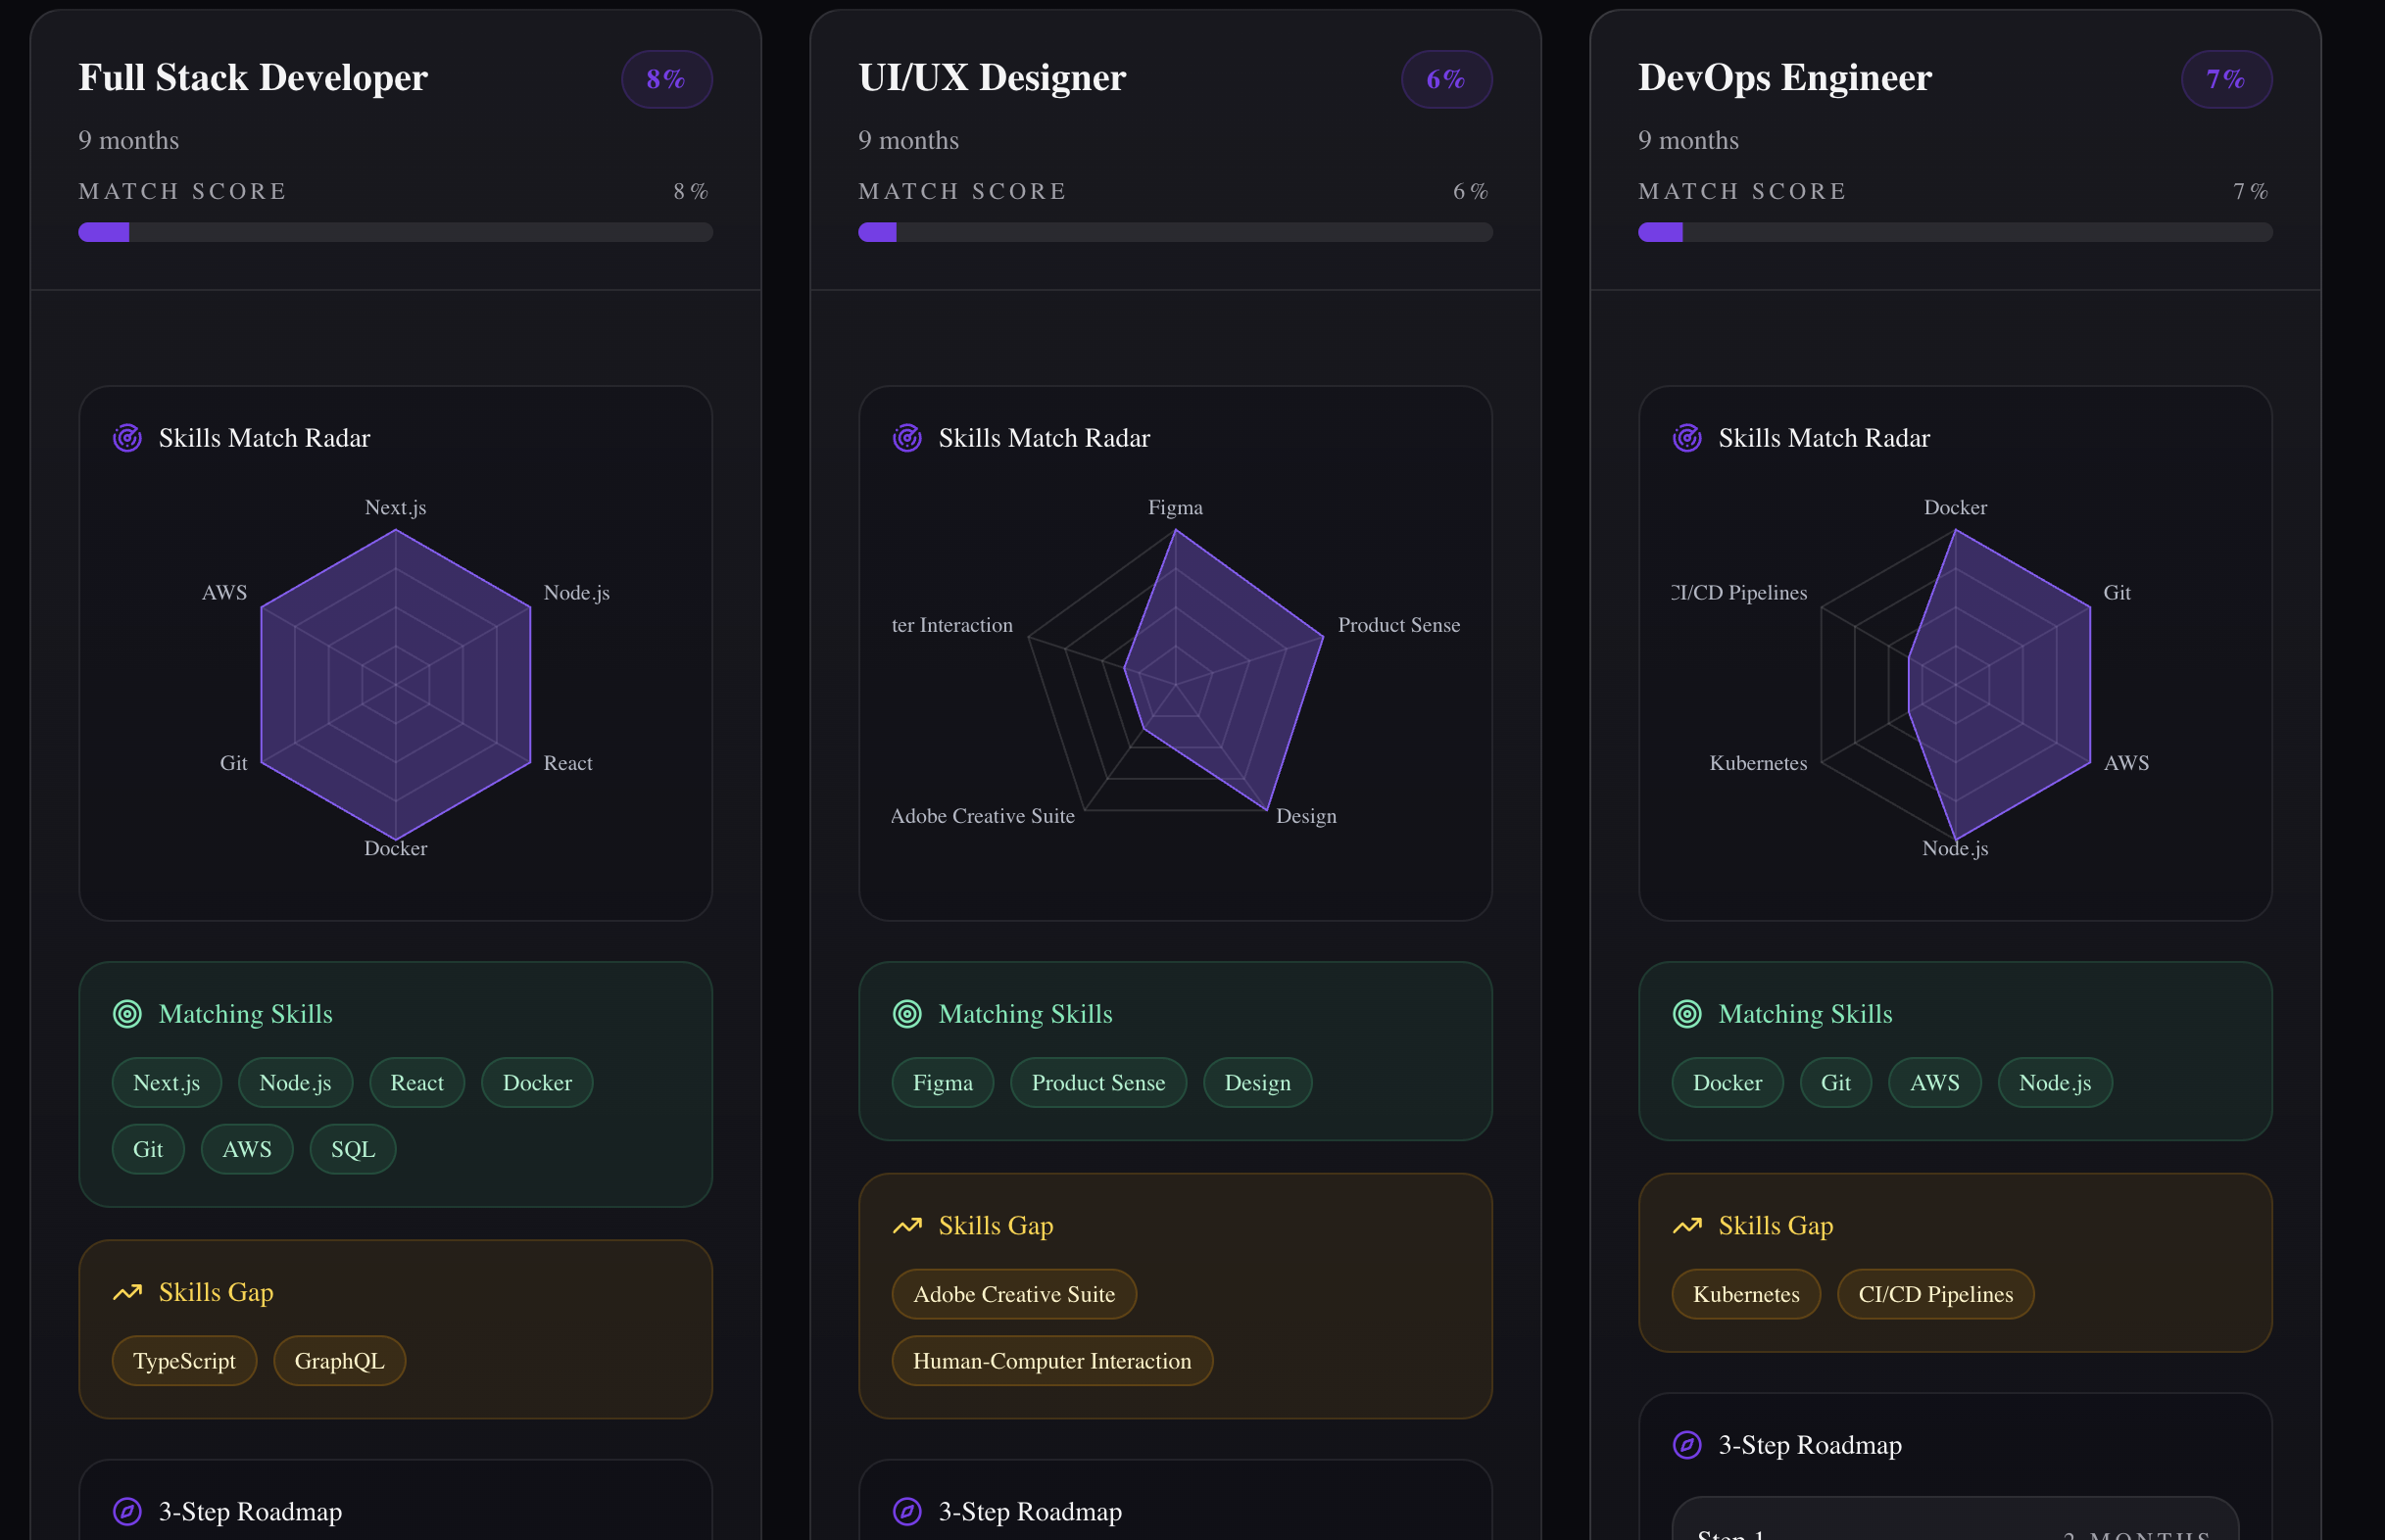Click the Matching Skills target icon in DevOps card

(1687, 1014)
